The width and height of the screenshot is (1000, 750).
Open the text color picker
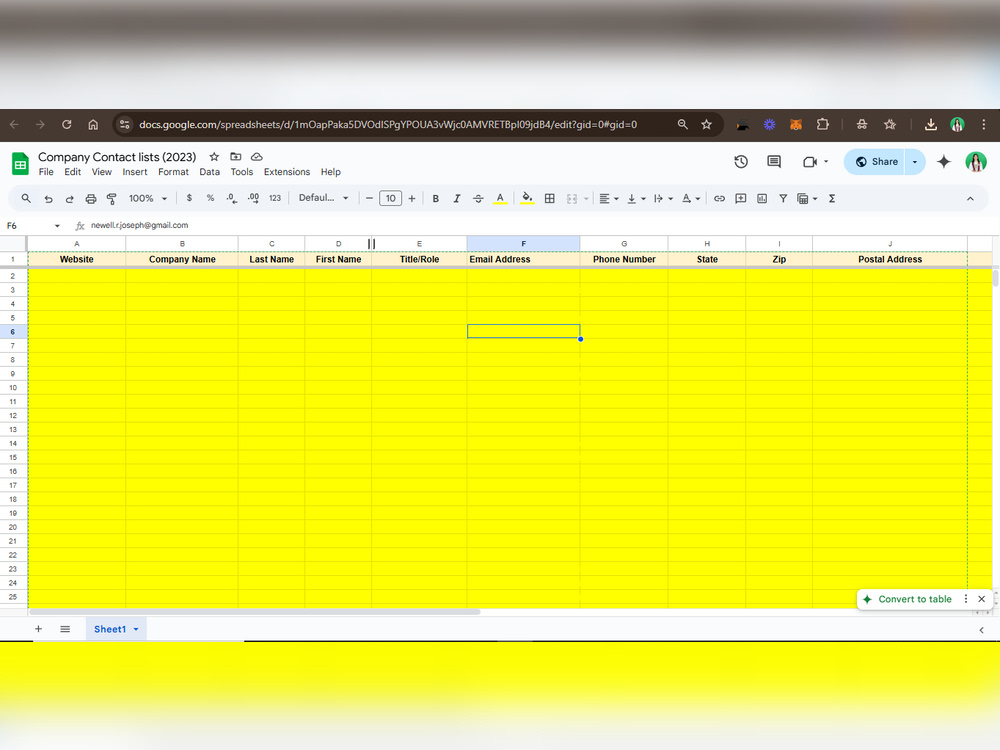[x=500, y=198]
